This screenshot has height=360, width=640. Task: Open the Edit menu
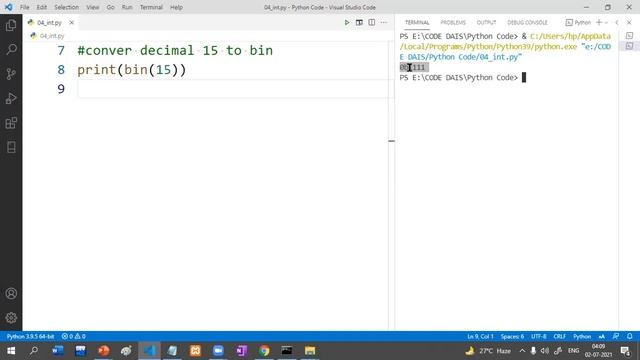42,7
